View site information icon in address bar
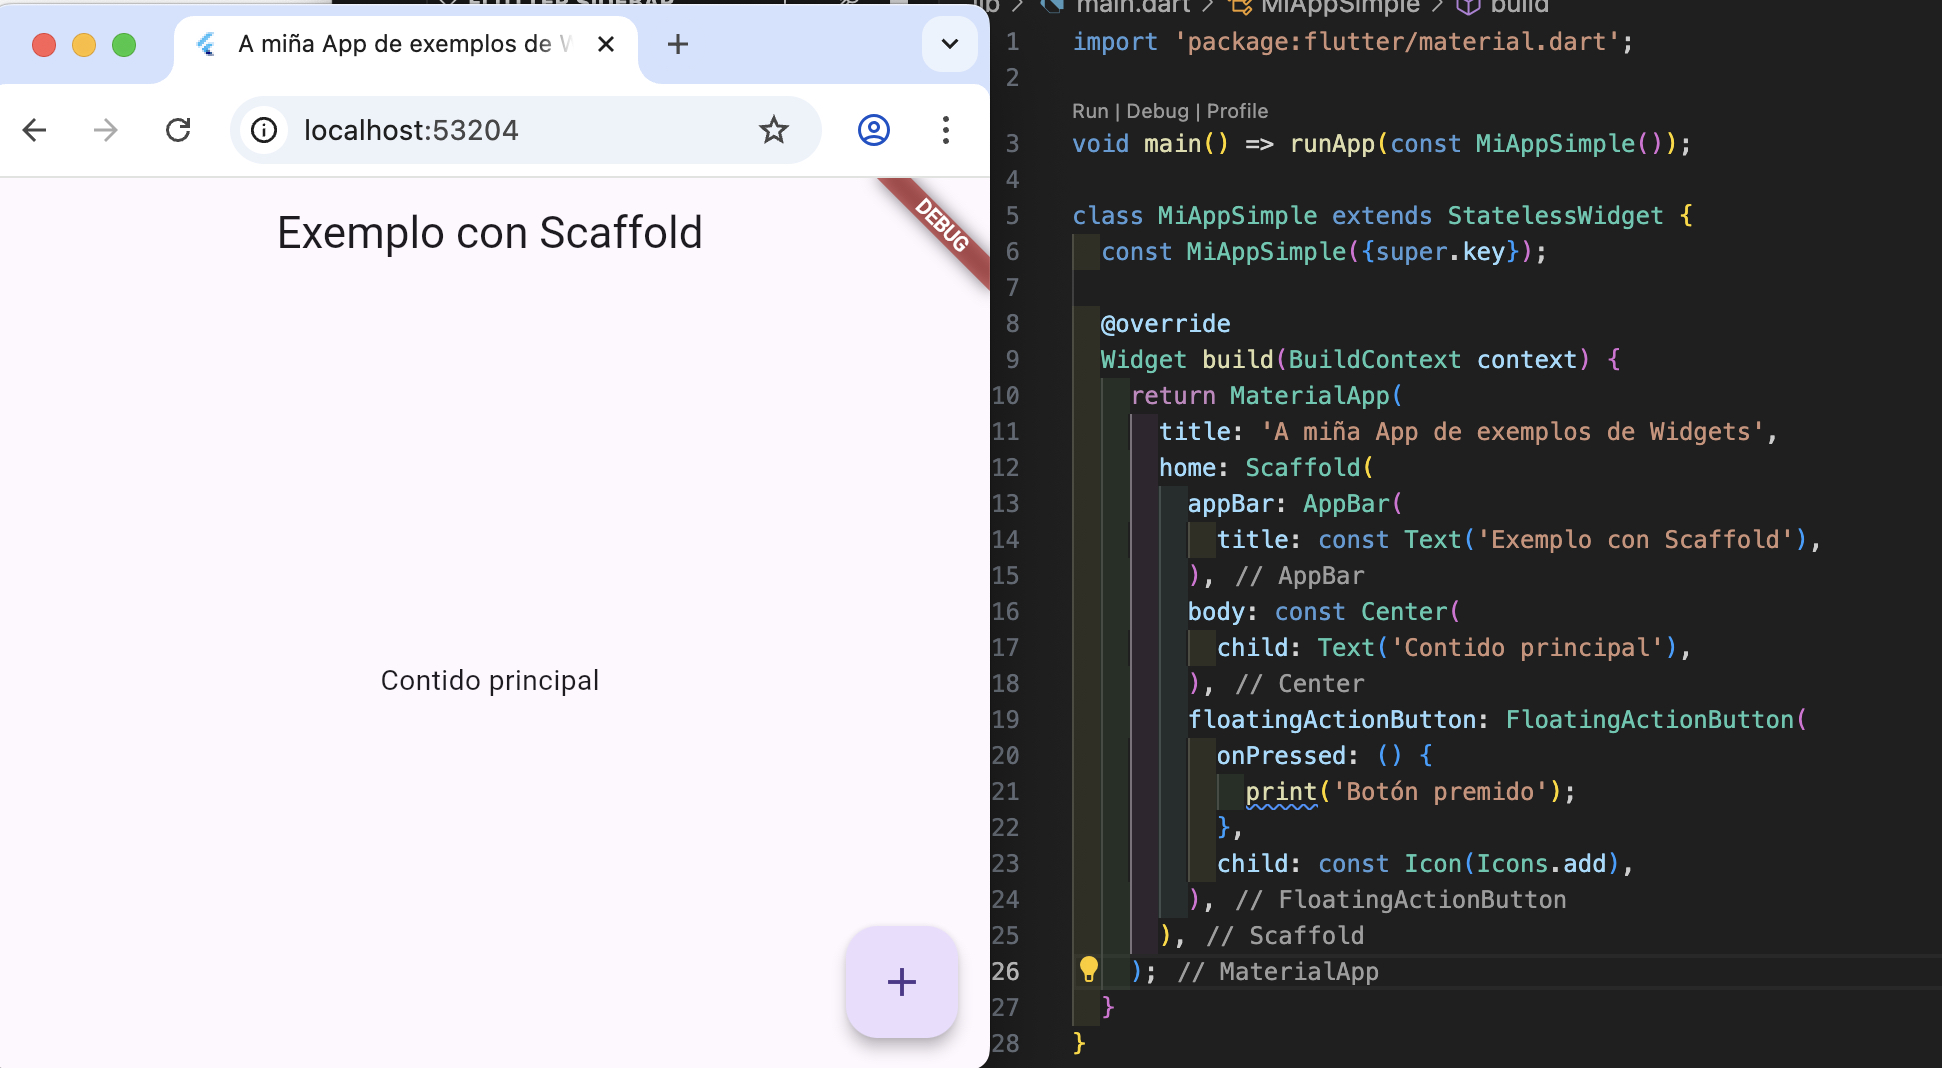 point(264,130)
